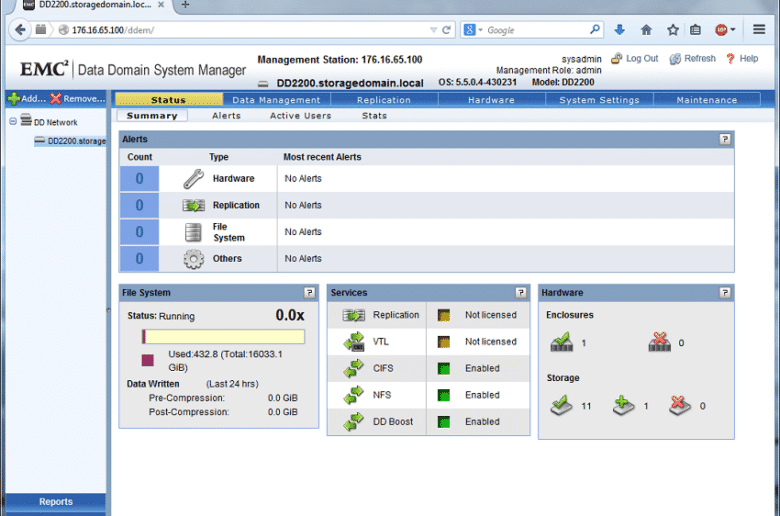This screenshot has height=516, width=780.
Task: Select DD Network tree item
Action: click(x=49, y=121)
